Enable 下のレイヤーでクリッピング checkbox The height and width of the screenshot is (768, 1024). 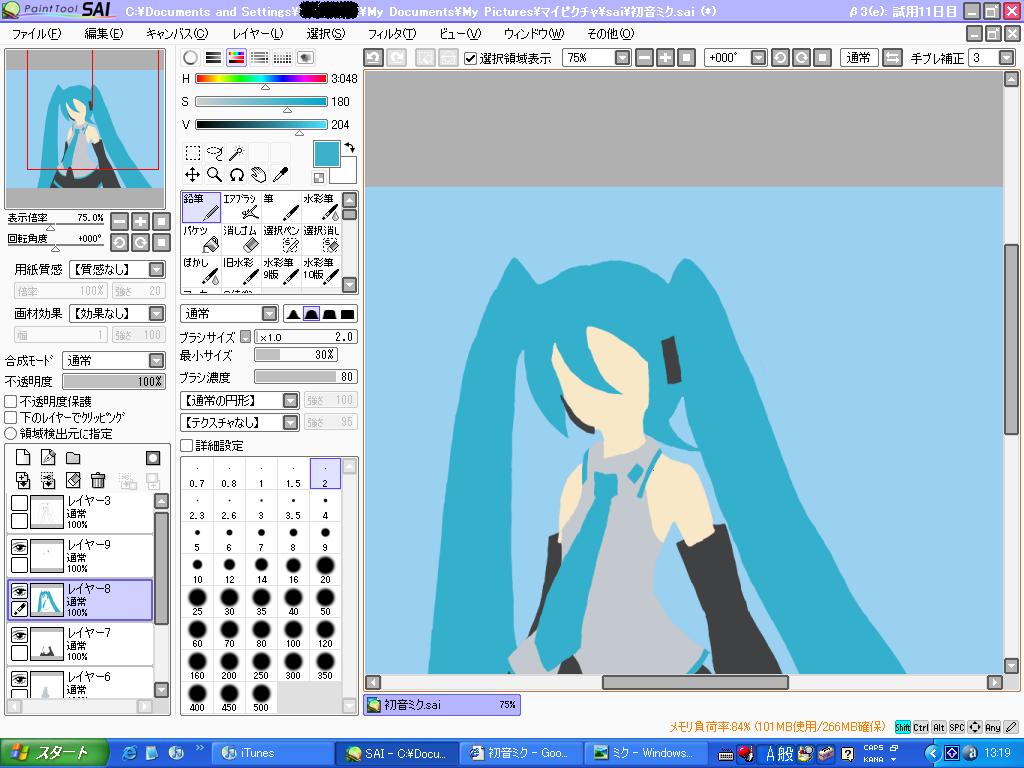pyautogui.click(x=10, y=417)
